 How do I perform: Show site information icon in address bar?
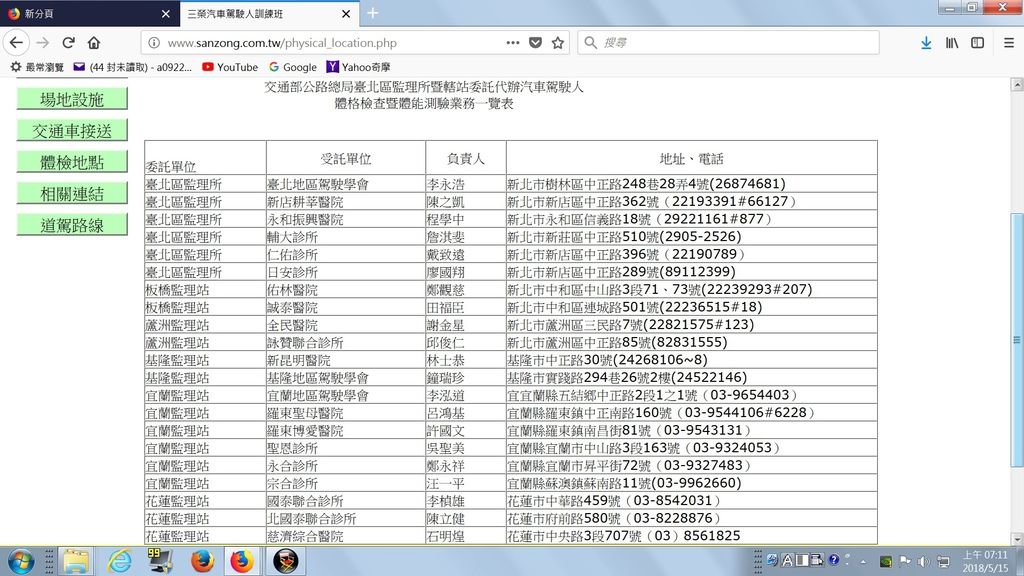pyautogui.click(x=154, y=42)
